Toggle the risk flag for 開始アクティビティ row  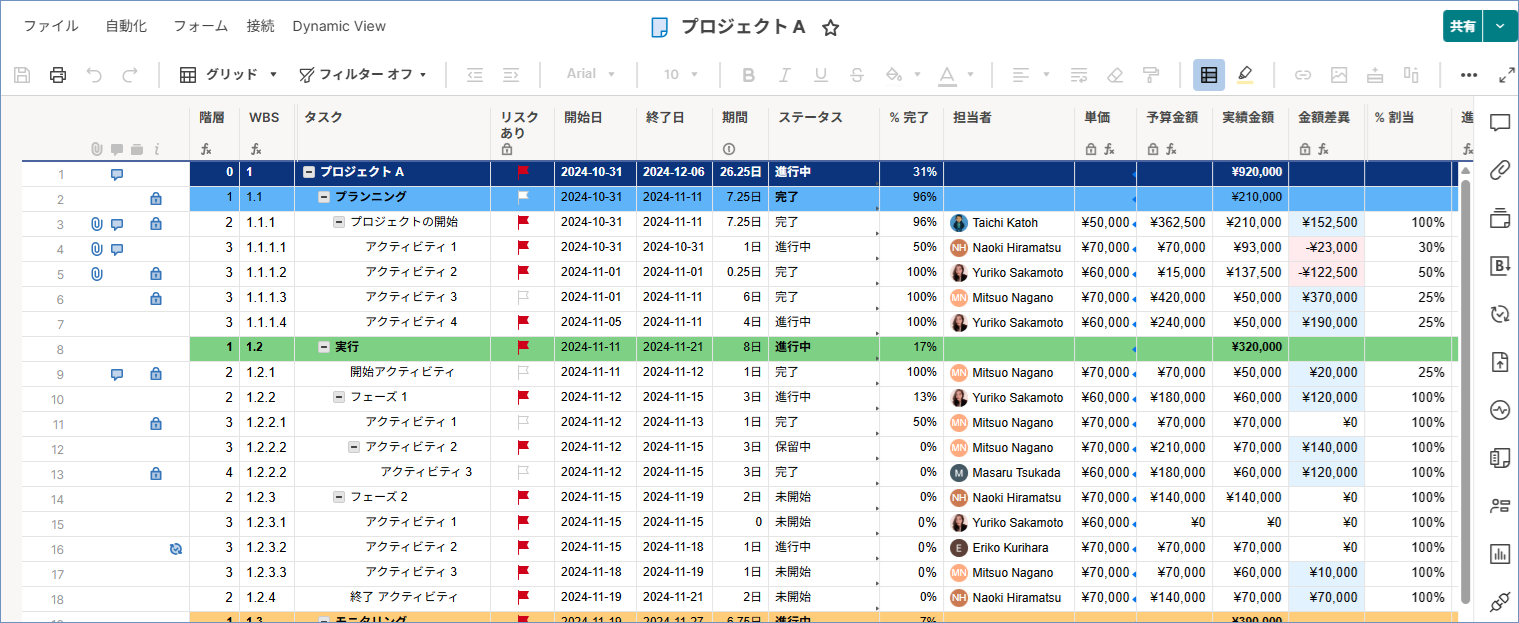522,372
